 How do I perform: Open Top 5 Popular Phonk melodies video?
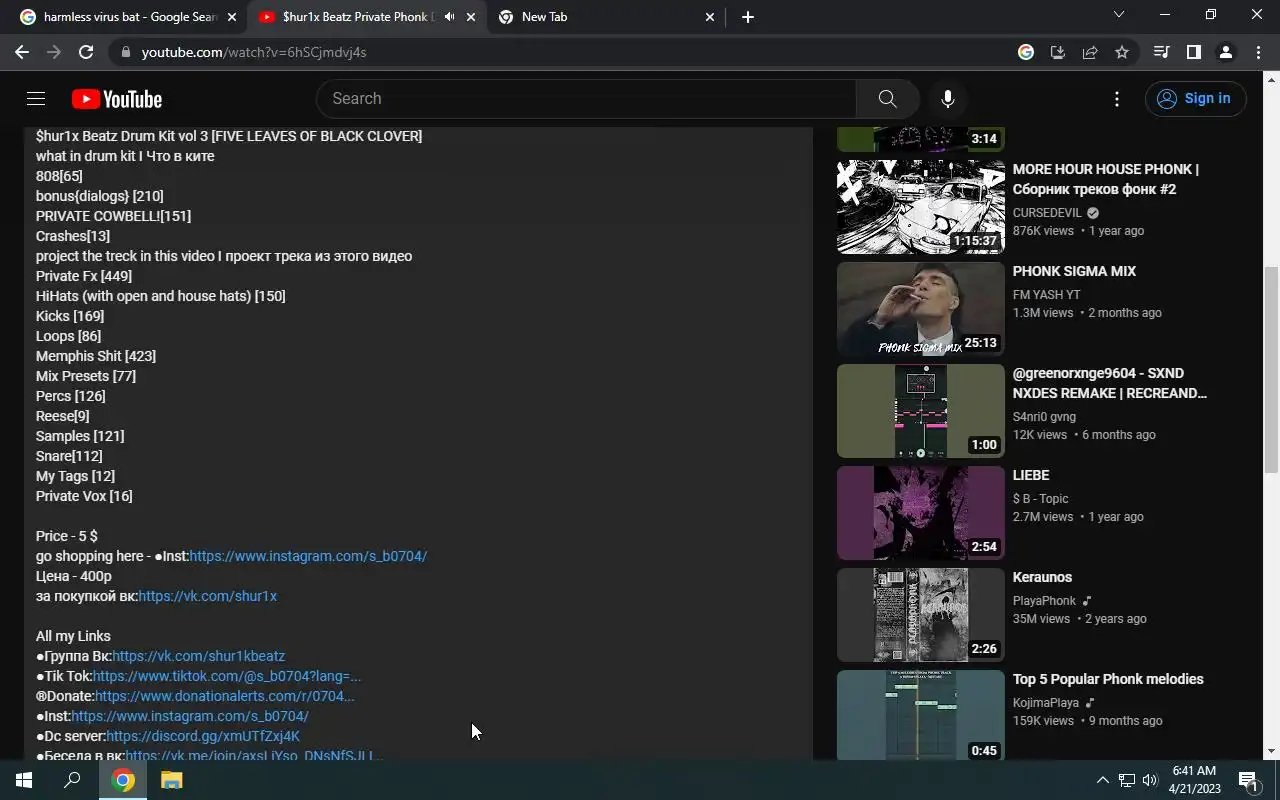[1108, 679]
